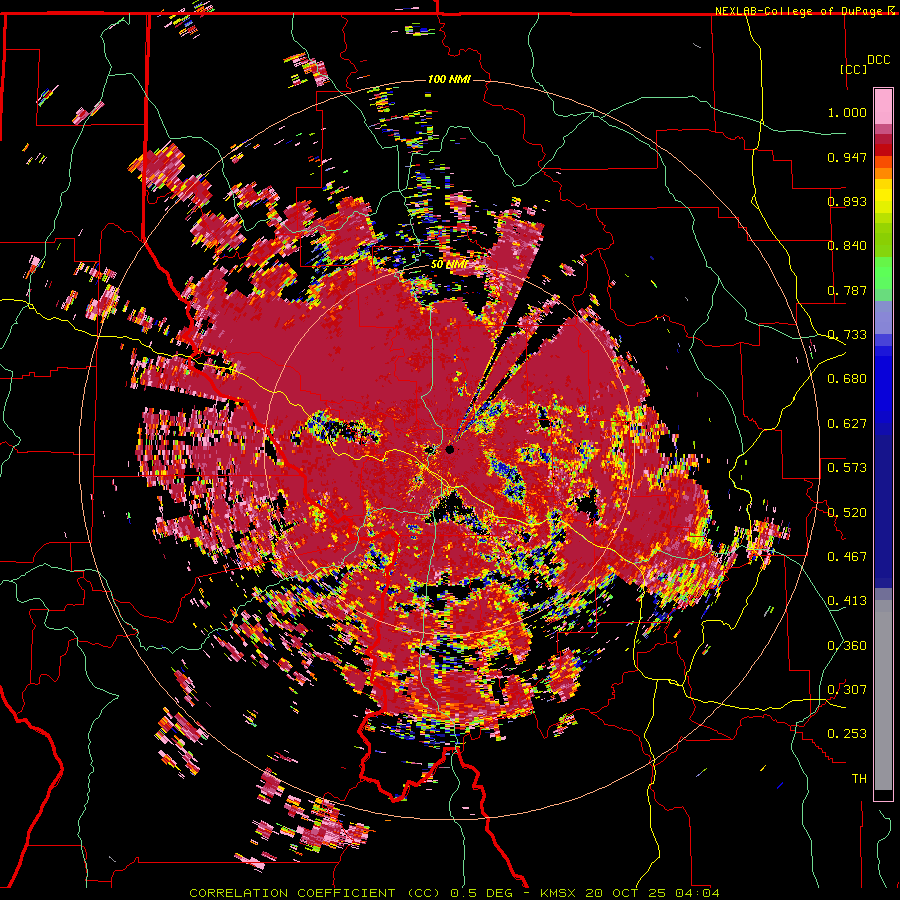Click the 0.947 legend value

pos(847,157)
